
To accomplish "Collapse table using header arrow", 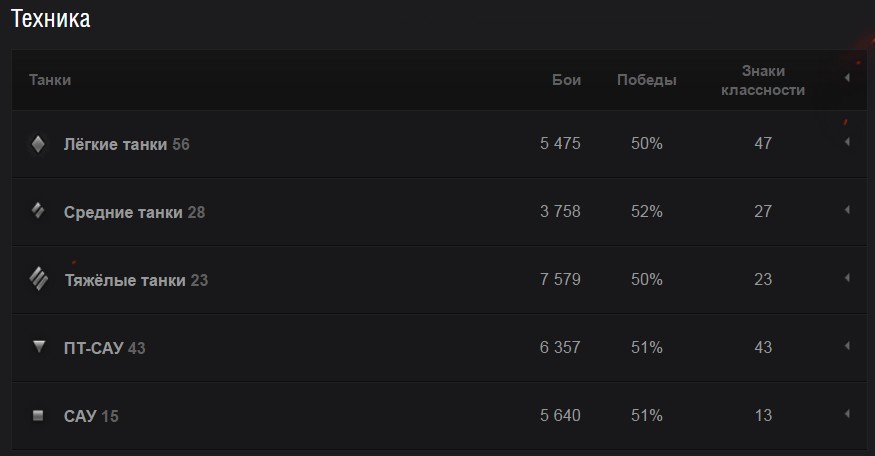I will [847, 78].
